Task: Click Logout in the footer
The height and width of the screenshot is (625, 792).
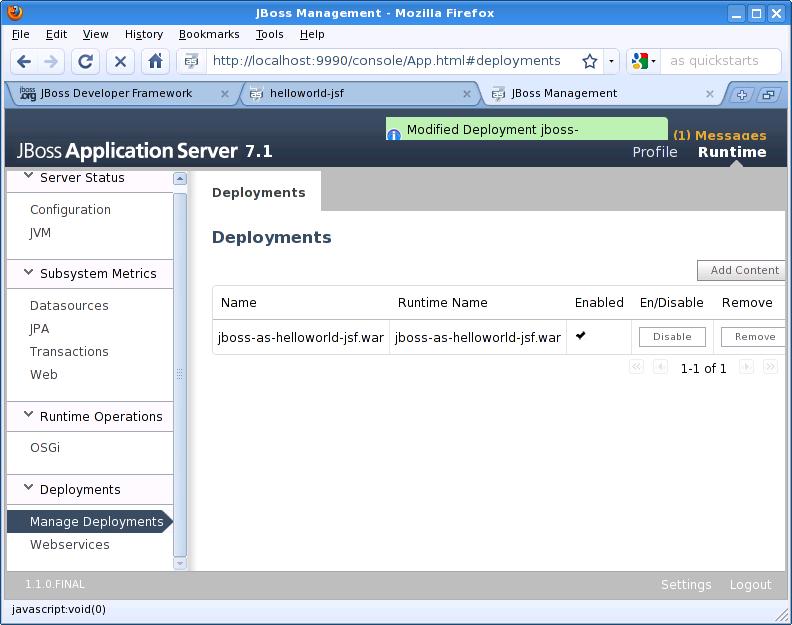Action: (751, 585)
